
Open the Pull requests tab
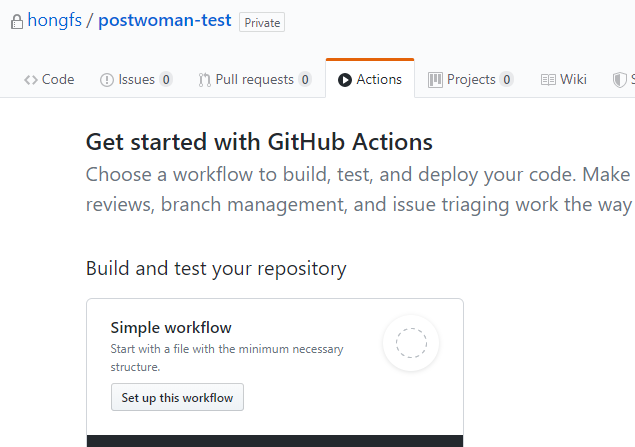[x=255, y=79]
